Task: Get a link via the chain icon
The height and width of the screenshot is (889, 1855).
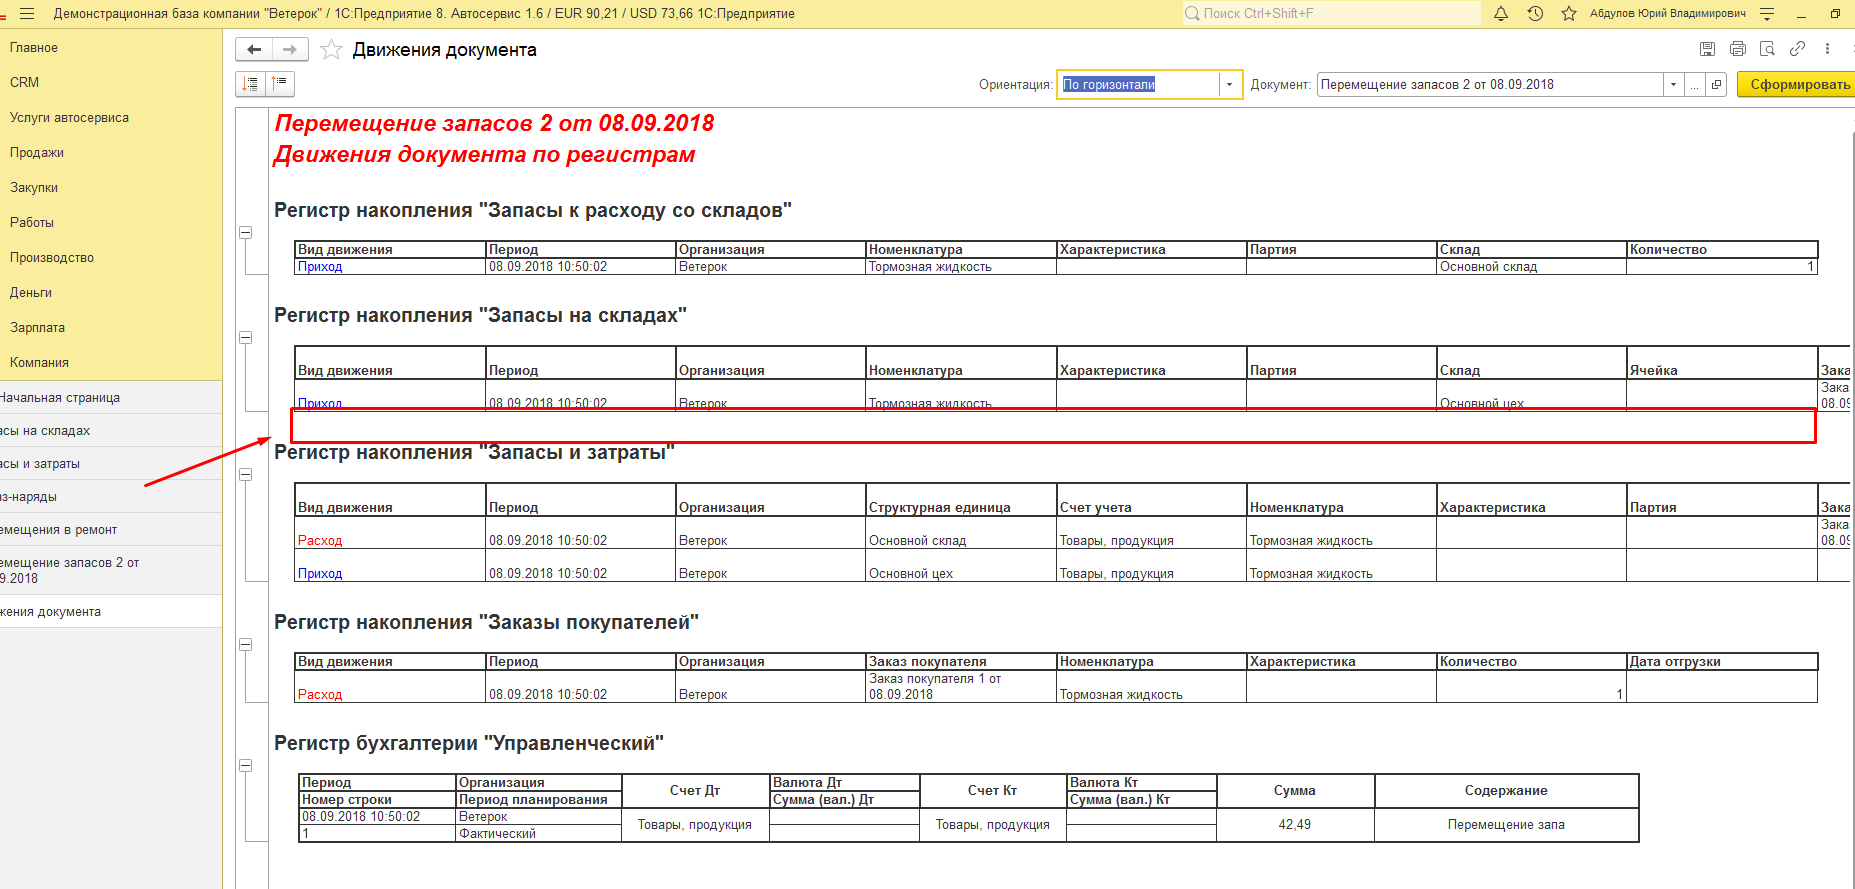Action: 1797,49
